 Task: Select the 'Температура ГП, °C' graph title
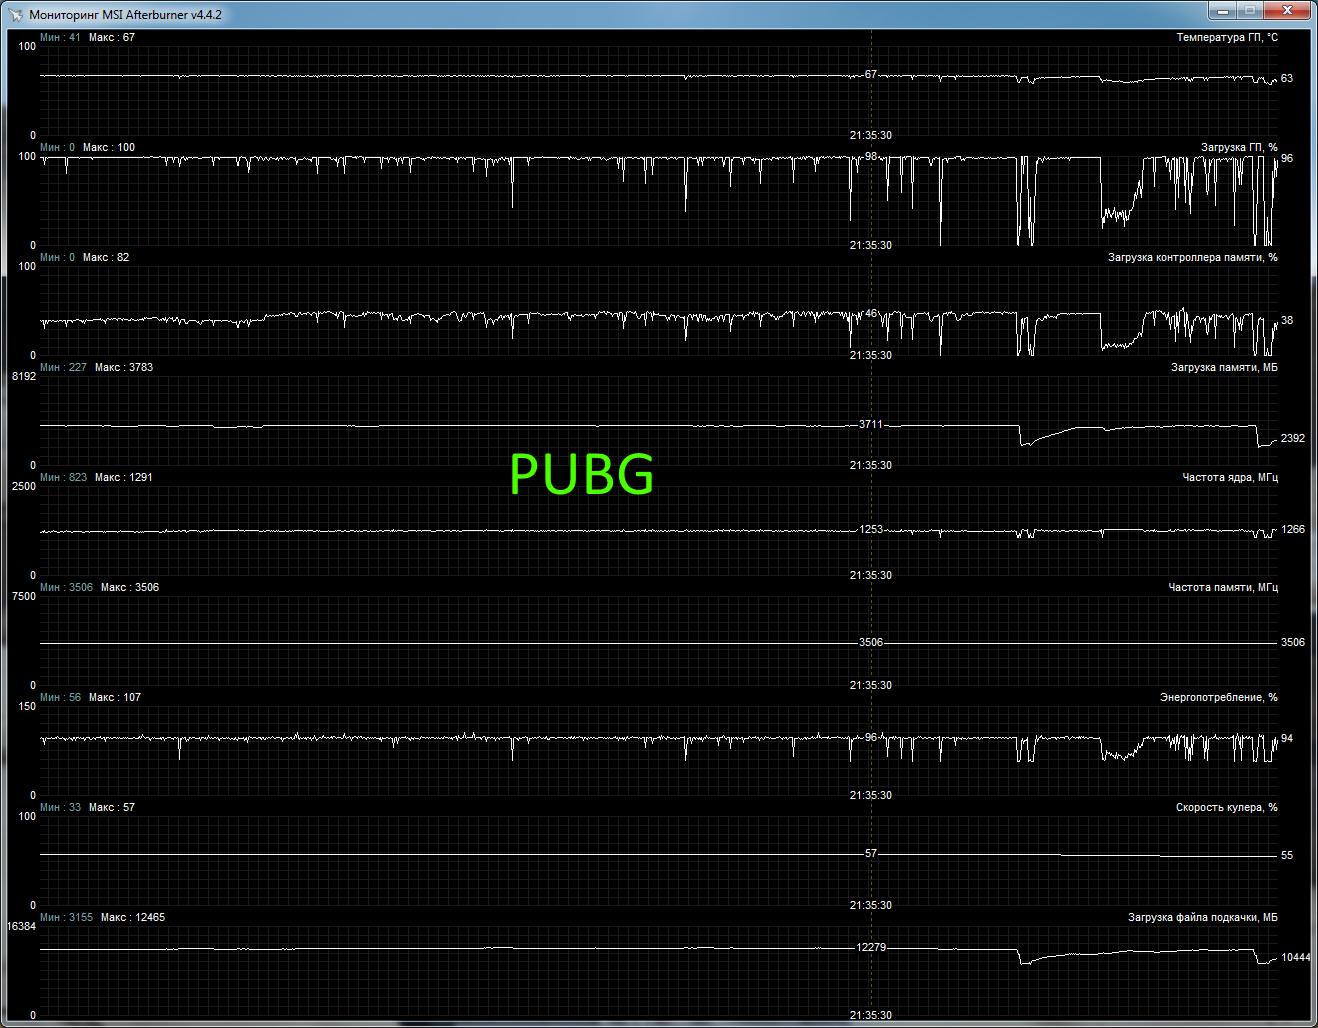1227,38
